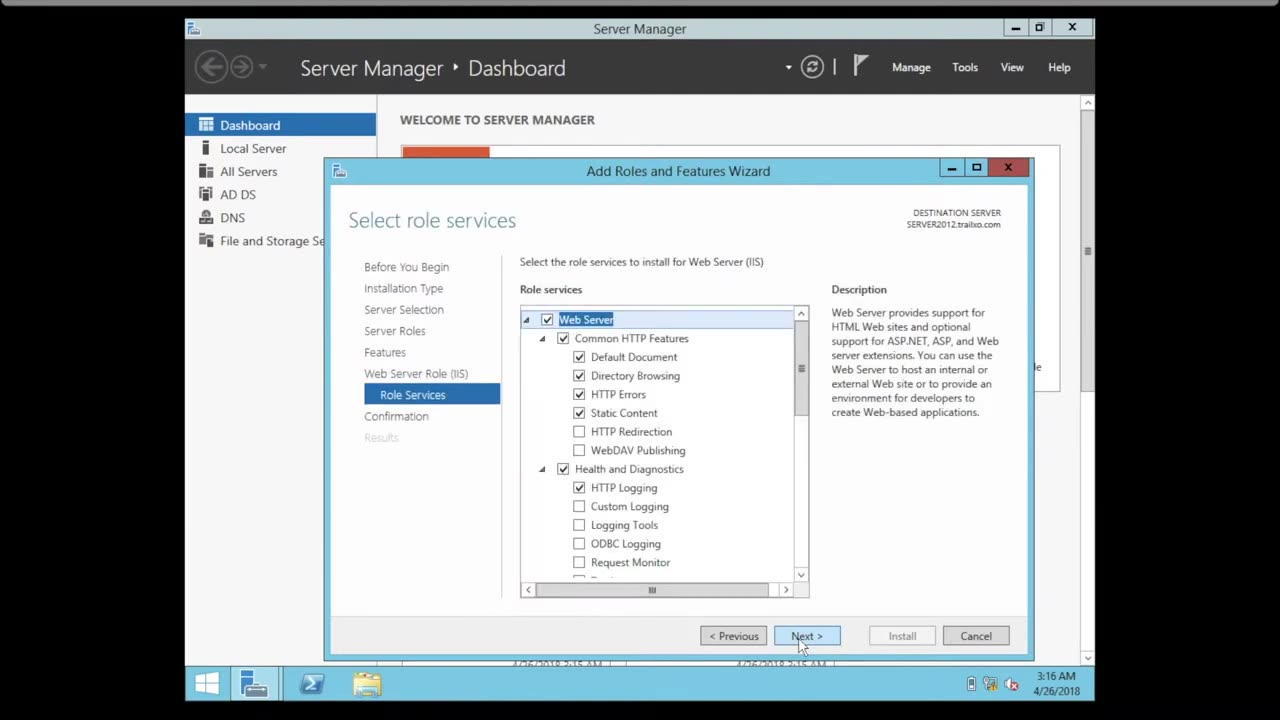Image resolution: width=1280 pixels, height=720 pixels.
Task: Click the wizard title bar icon
Action: [x=340, y=171]
